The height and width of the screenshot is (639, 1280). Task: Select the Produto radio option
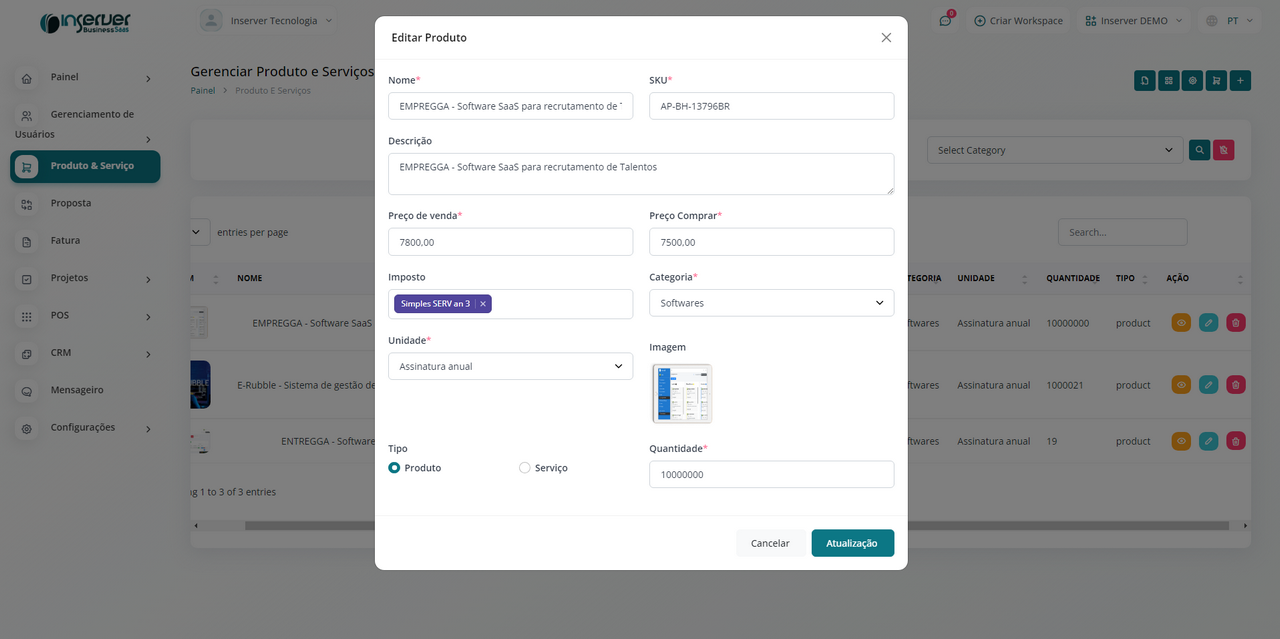(394, 468)
